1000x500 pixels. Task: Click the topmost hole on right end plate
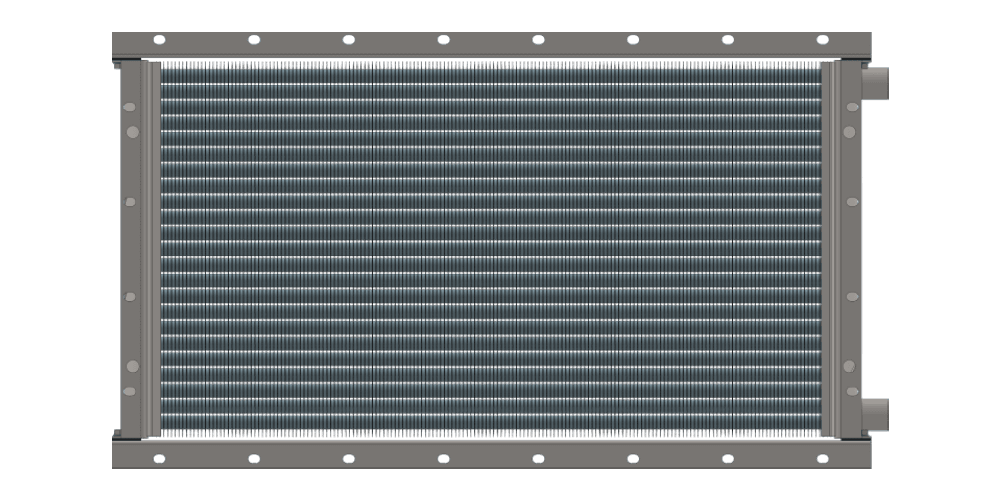tap(851, 109)
